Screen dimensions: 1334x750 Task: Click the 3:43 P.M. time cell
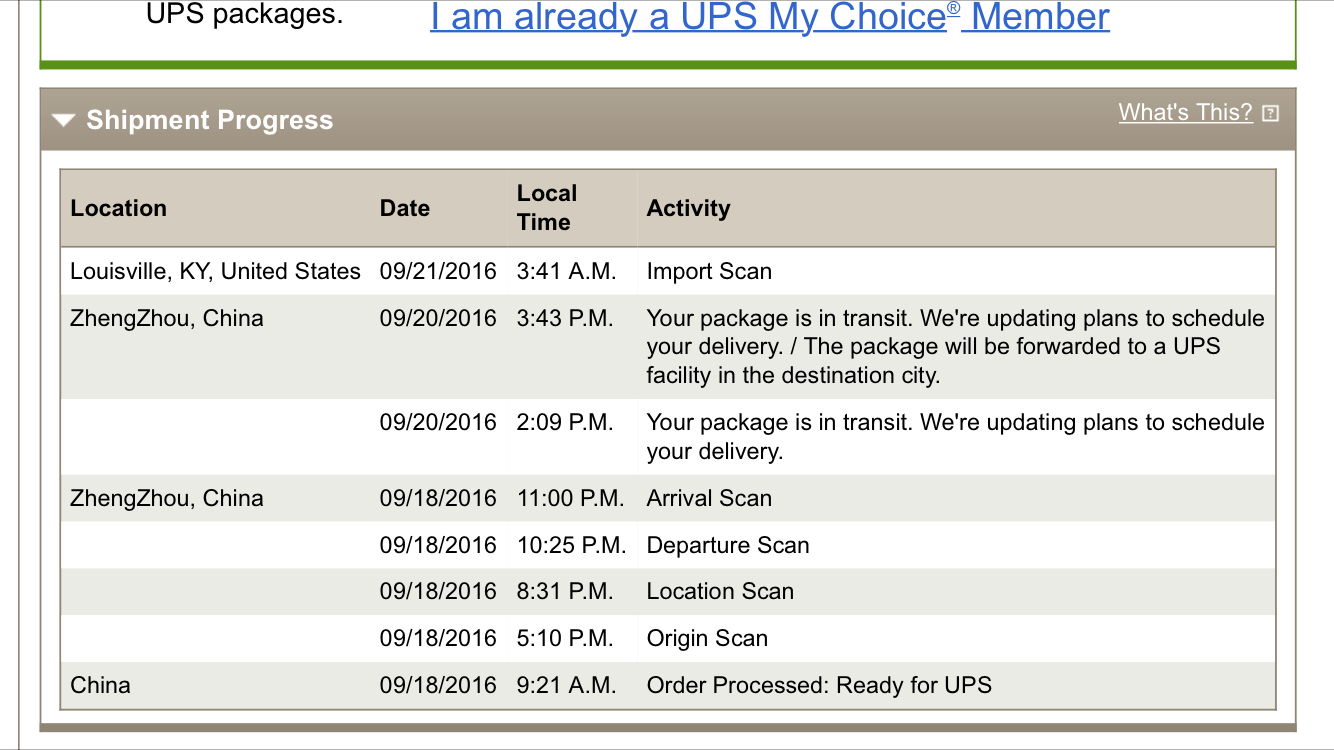(565, 318)
